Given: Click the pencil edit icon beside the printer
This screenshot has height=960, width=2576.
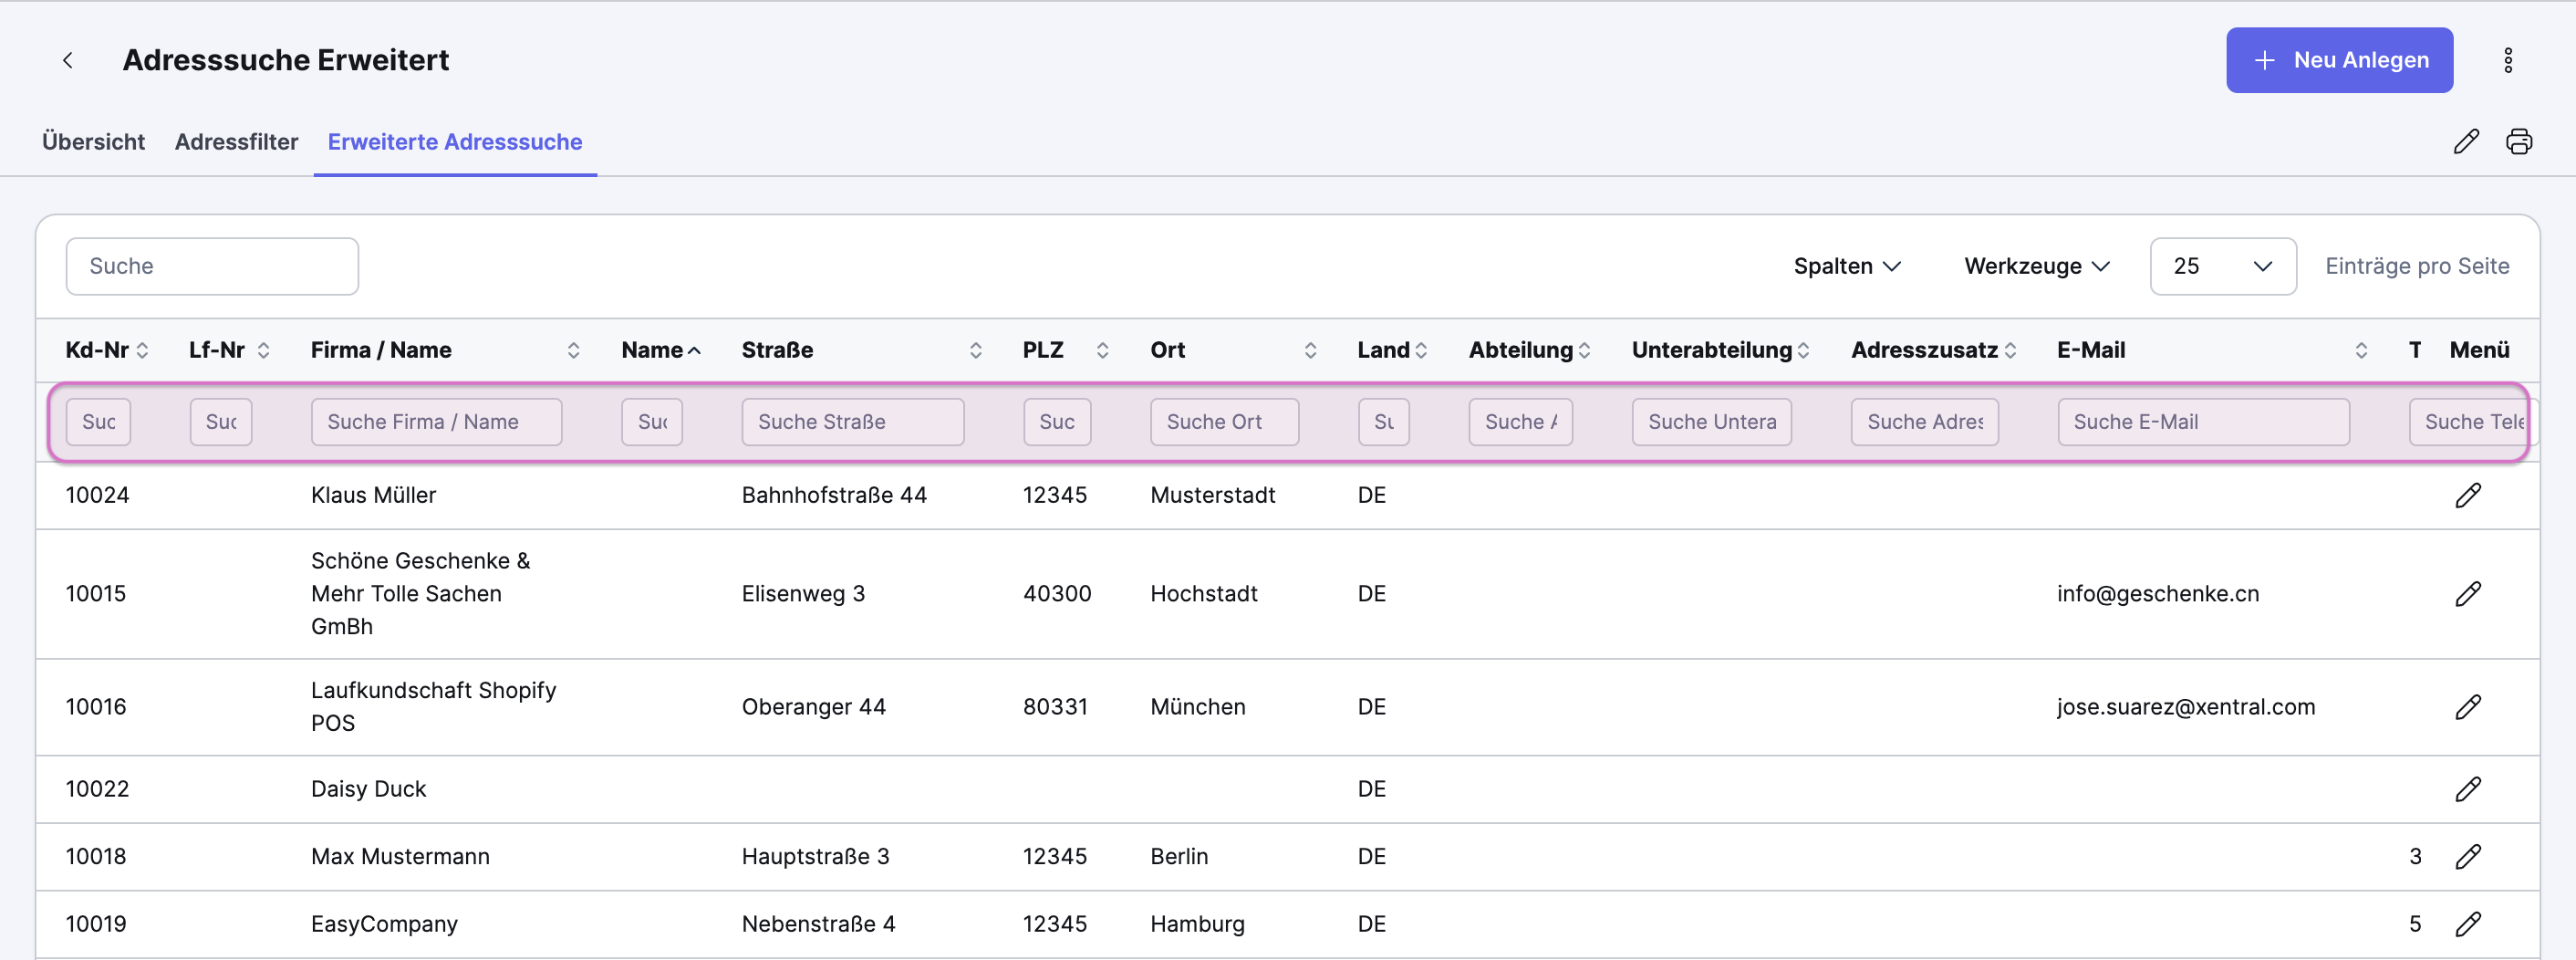Looking at the screenshot, I should point(2465,142).
